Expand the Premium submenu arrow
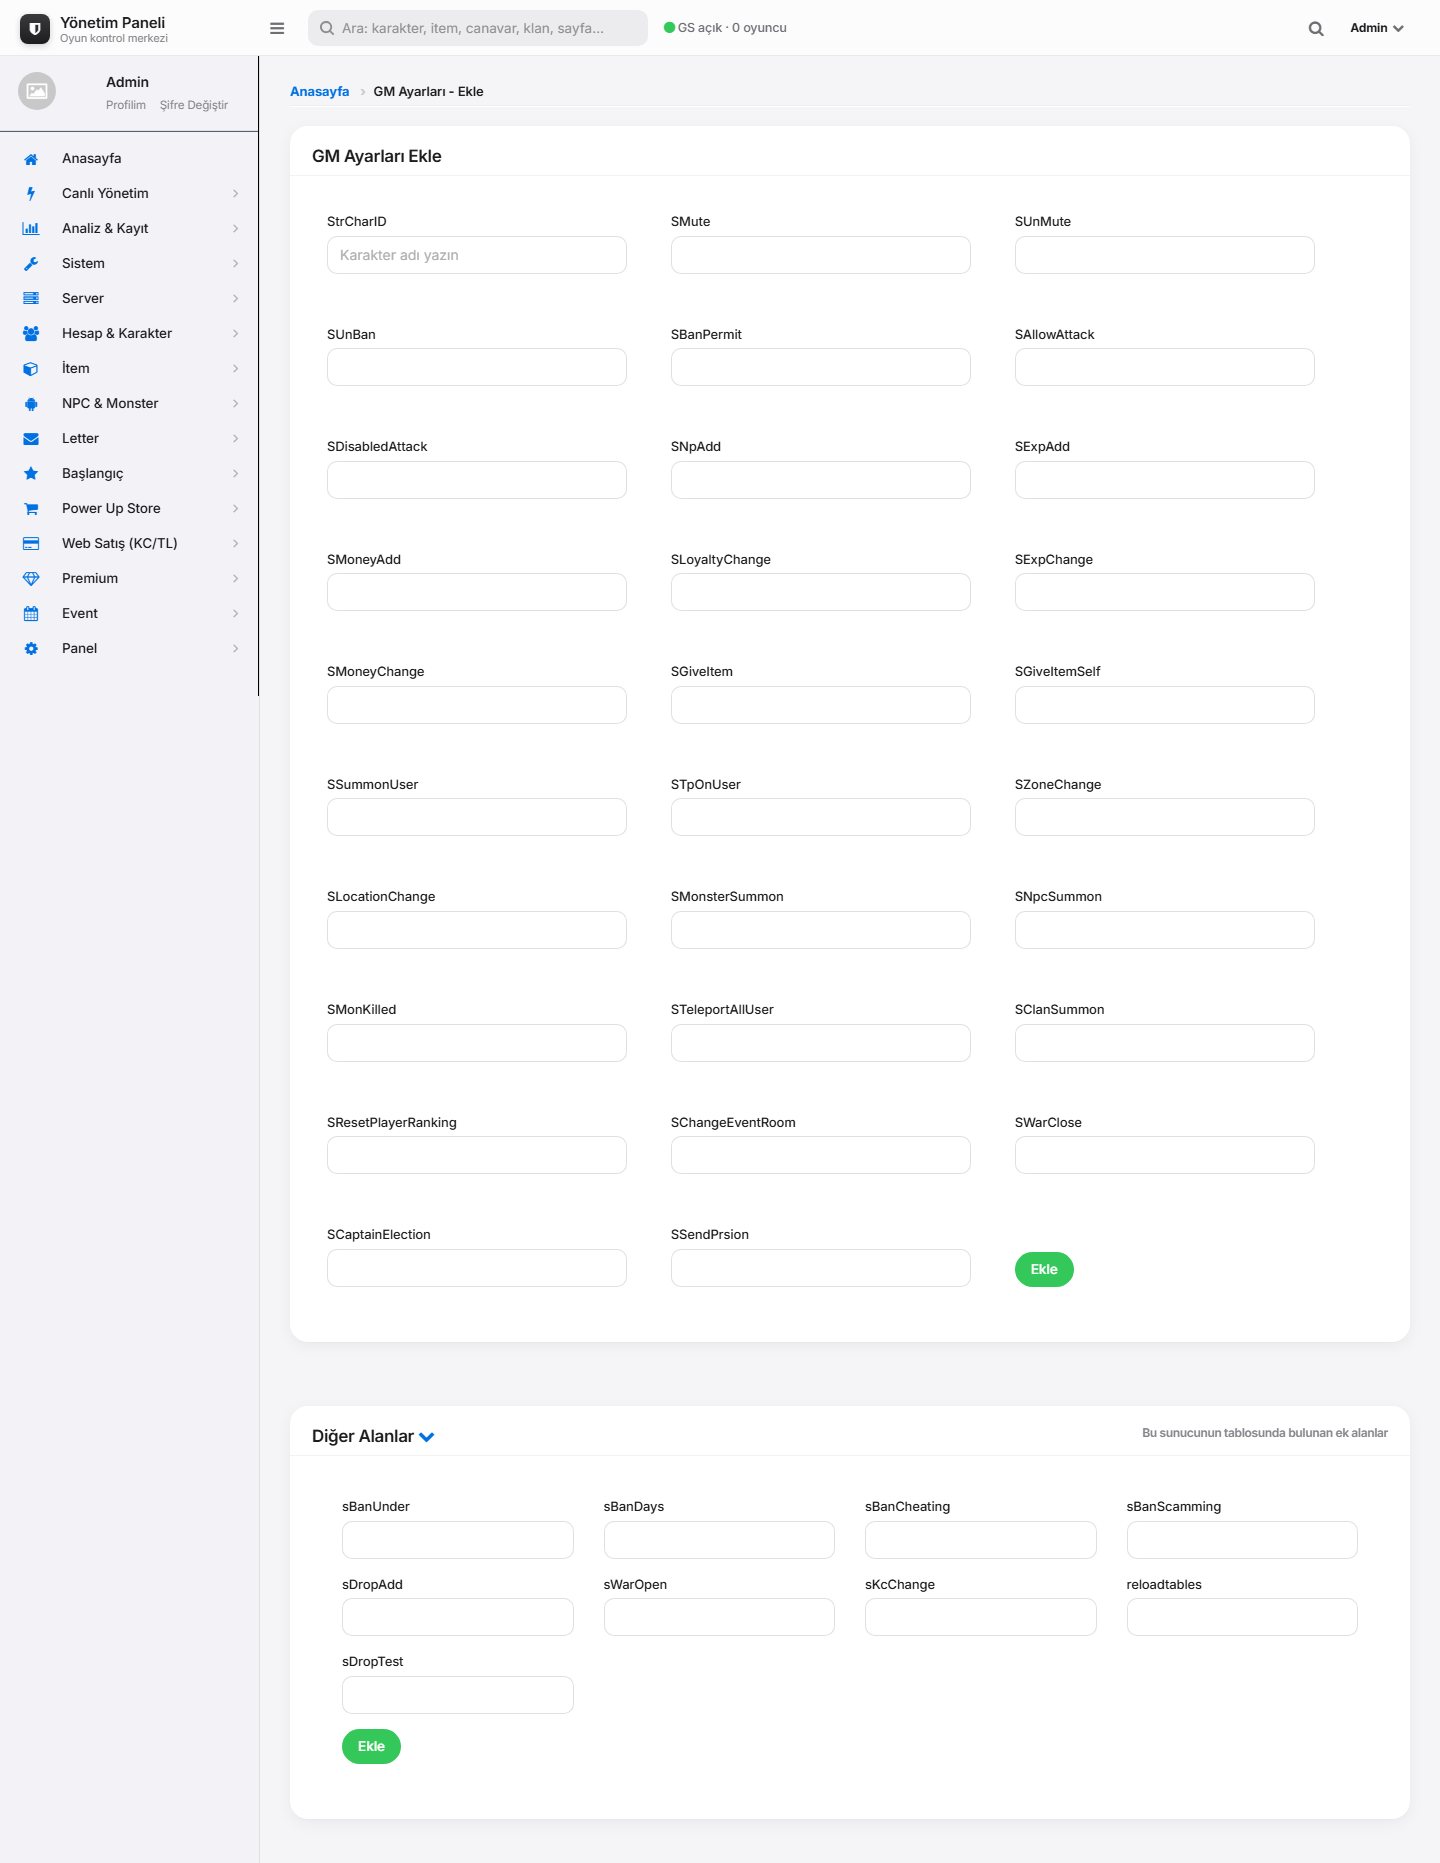Screen dimensions: 1440x1863 235,579
